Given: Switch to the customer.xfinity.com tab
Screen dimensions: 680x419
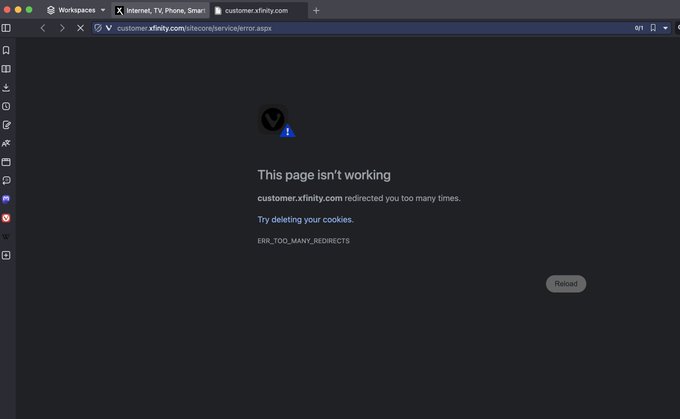Looking at the screenshot, I should point(258,10).
